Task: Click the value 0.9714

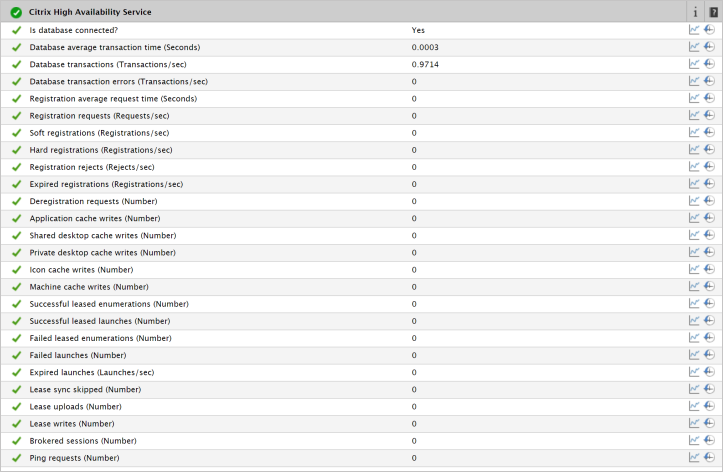Action: pyautogui.click(x=425, y=65)
